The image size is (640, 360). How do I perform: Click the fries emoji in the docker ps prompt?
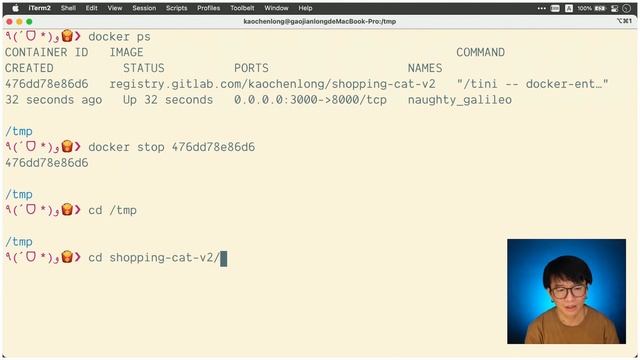coord(67,36)
